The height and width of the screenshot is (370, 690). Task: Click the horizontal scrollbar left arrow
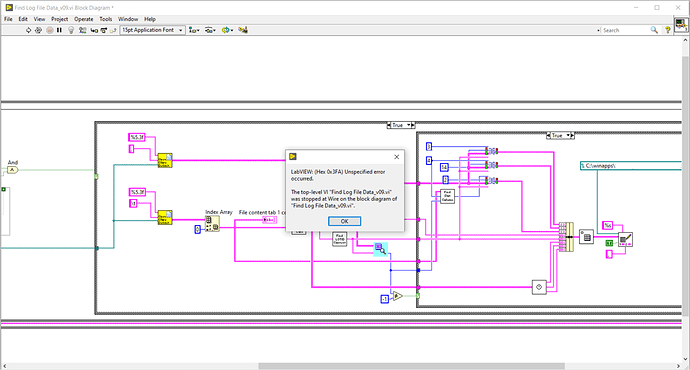click(4, 366)
